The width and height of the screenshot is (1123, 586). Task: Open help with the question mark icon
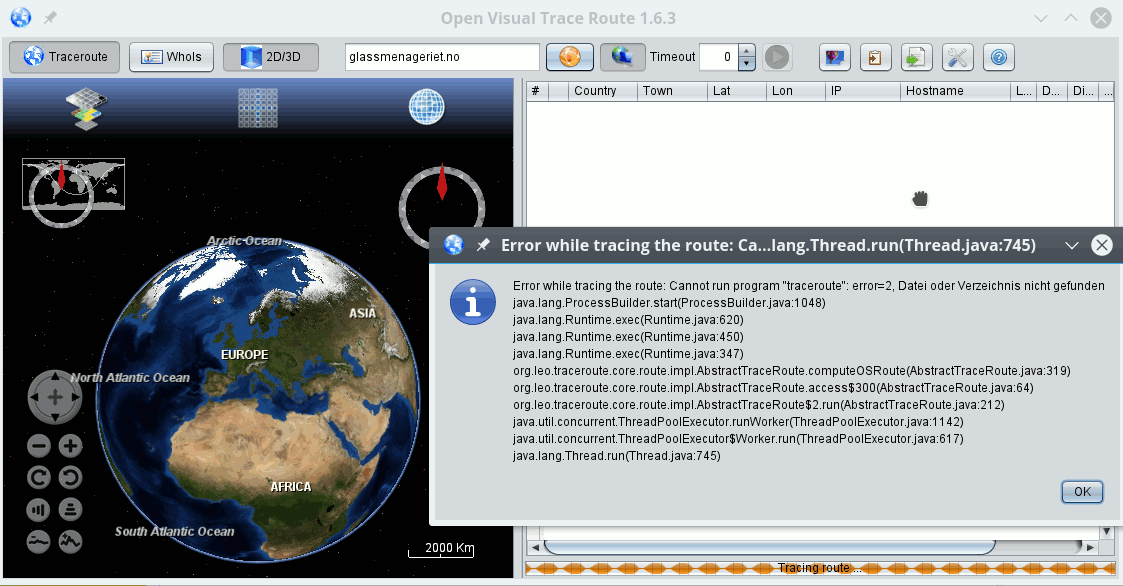999,57
